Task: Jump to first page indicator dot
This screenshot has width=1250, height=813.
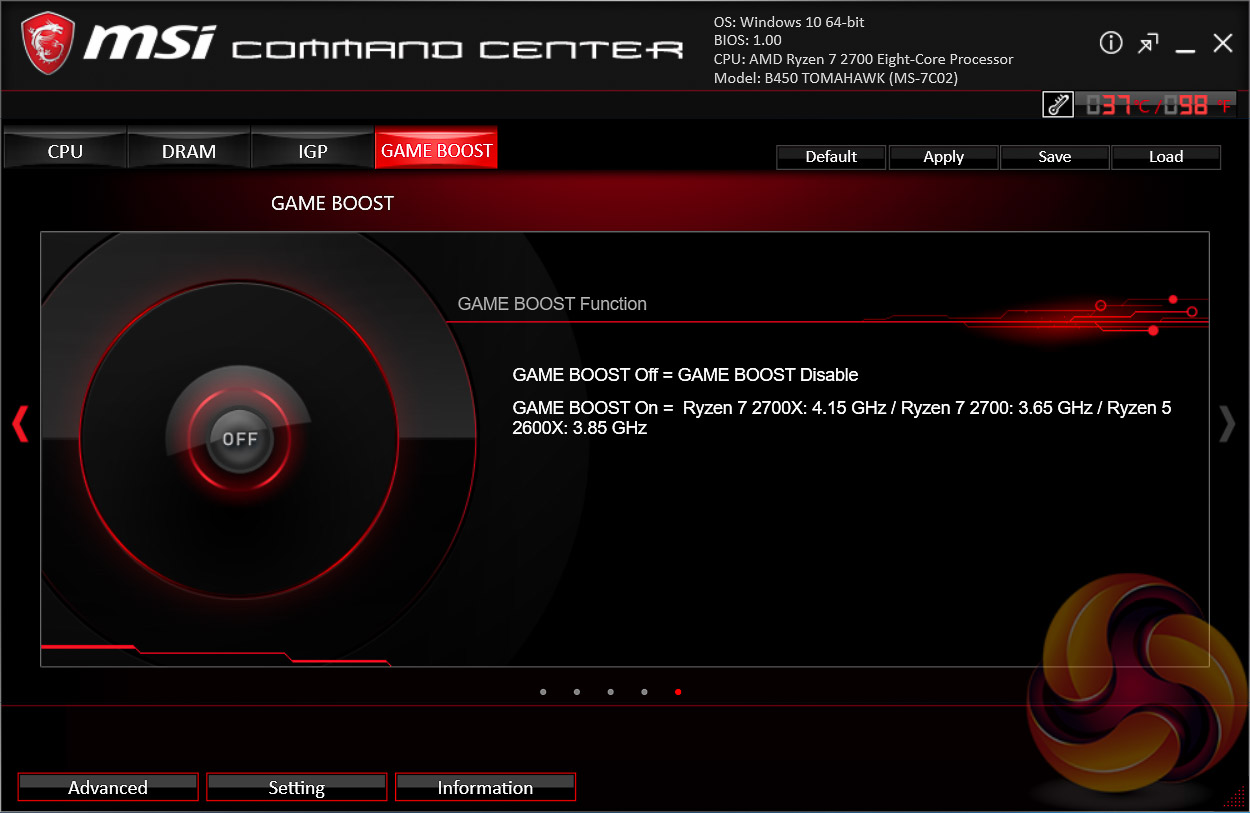Action: (x=543, y=691)
